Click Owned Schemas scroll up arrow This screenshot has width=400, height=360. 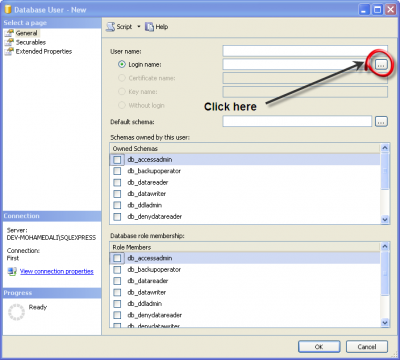click(385, 148)
